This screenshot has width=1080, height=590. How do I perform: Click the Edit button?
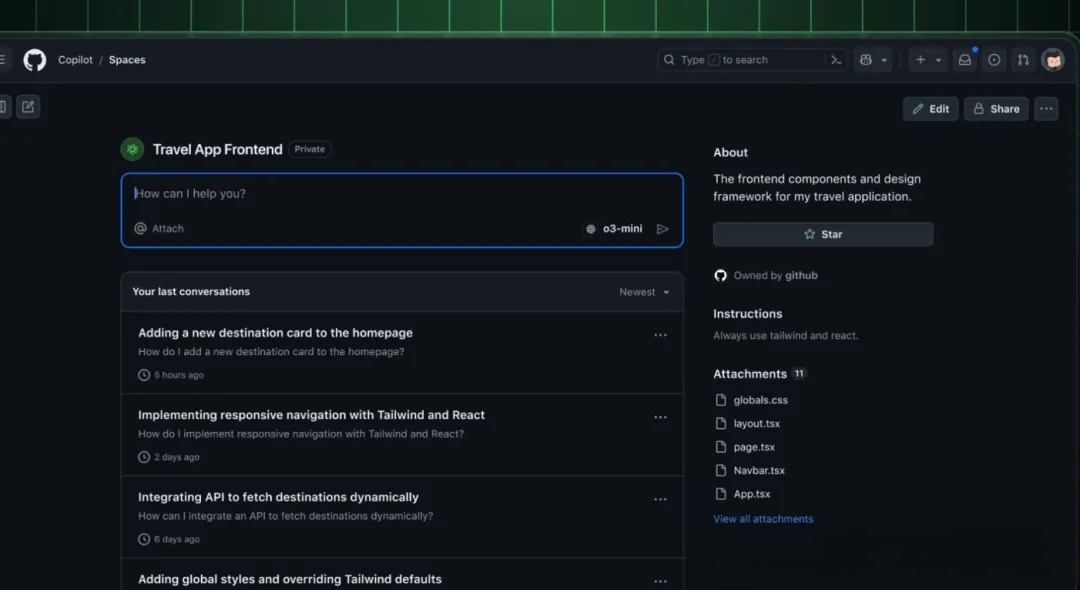pos(930,109)
